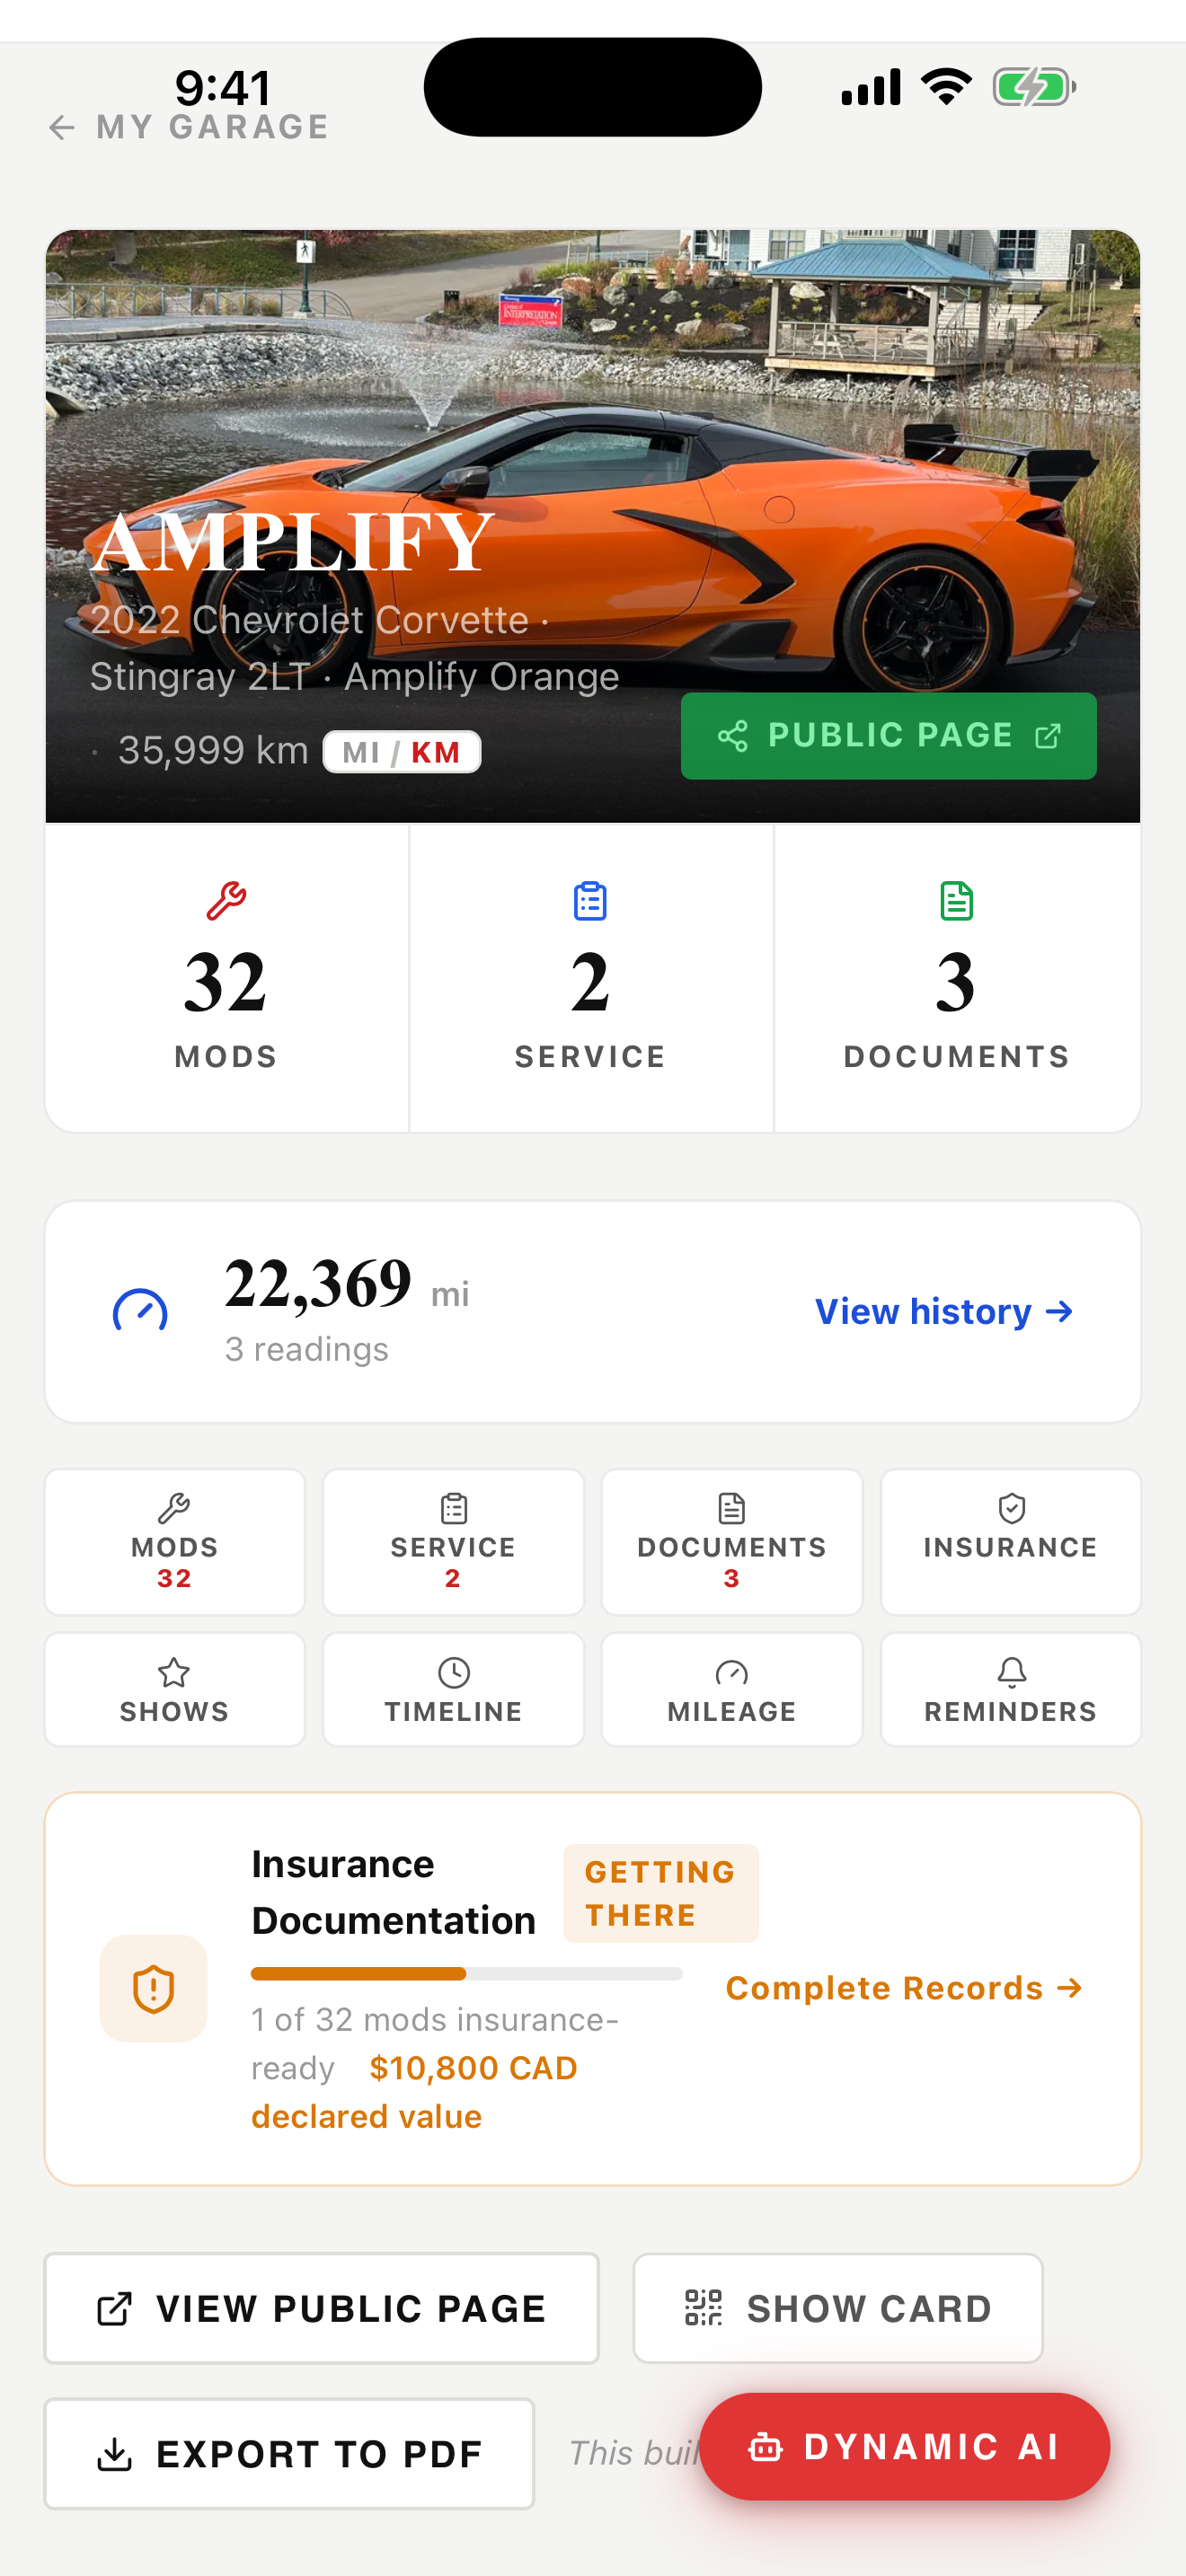The width and height of the screenshot is (1186, 2576).
Task: Click the insurance documentation progress bar
Action: coord(467,1973)
